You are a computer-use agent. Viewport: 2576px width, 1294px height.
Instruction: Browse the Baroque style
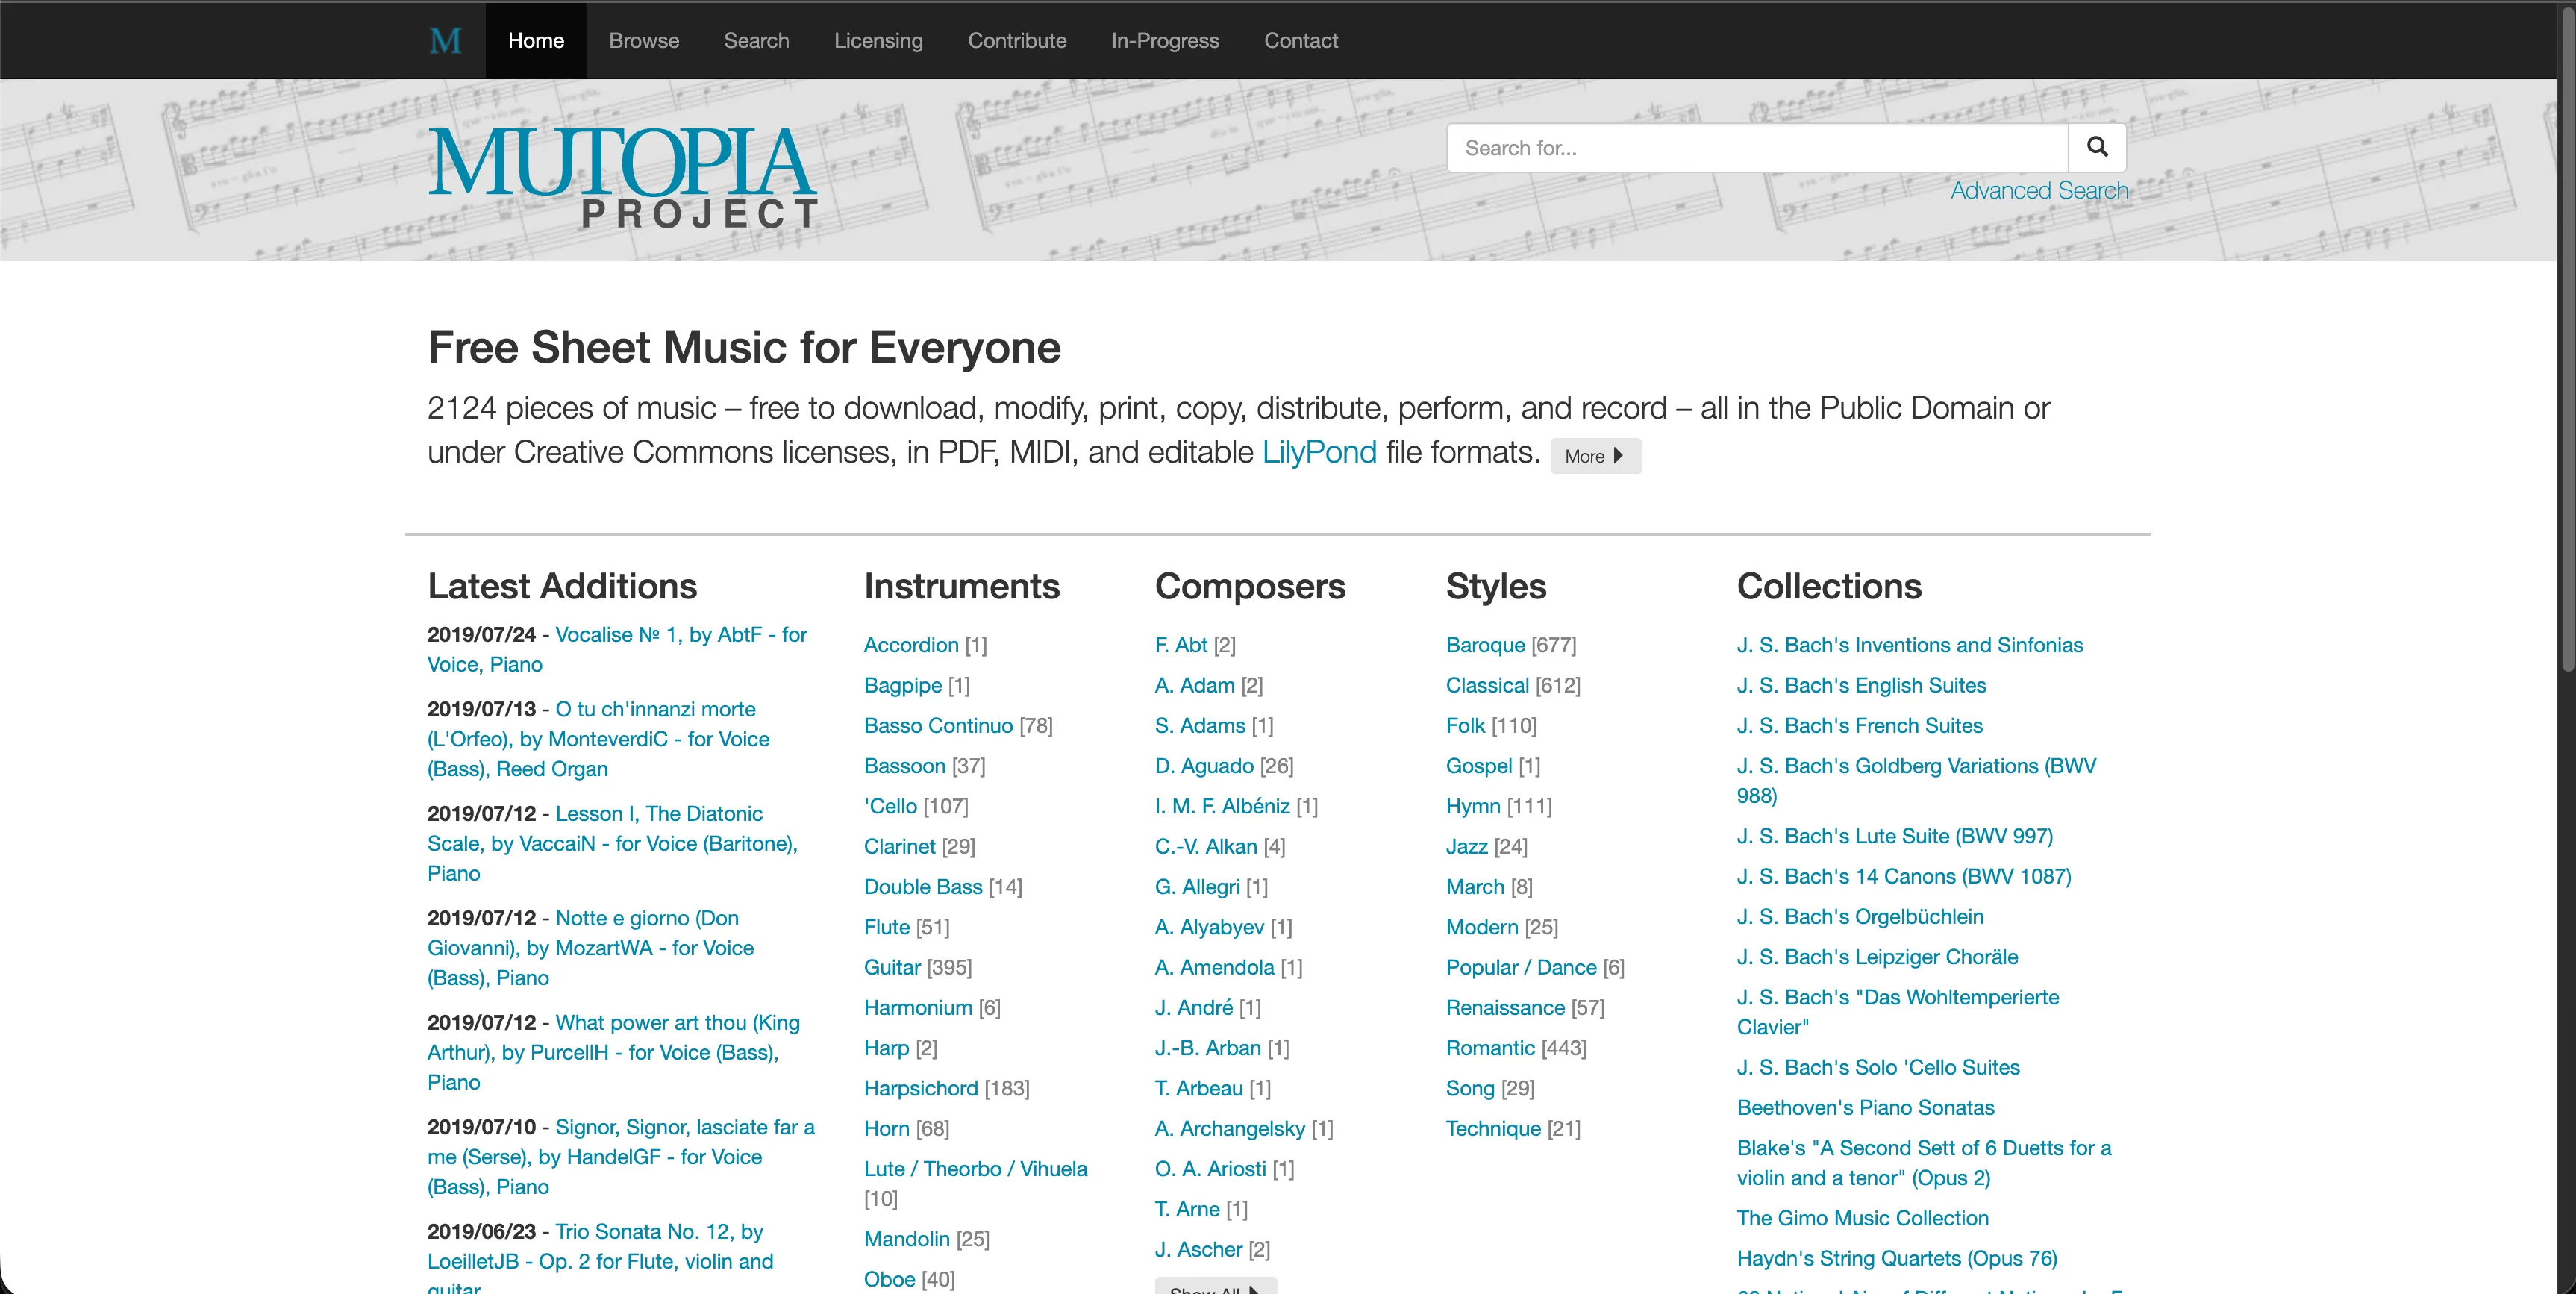point(1485,645)
